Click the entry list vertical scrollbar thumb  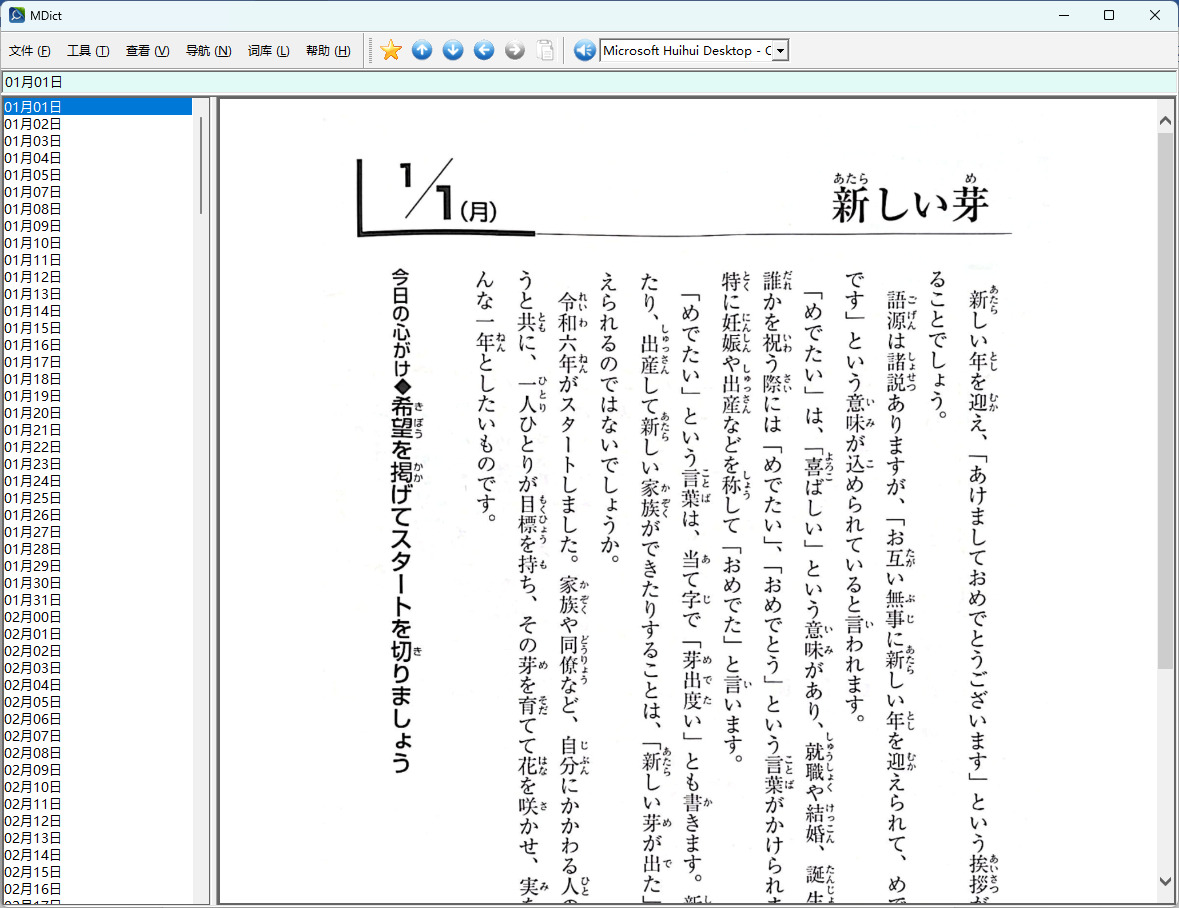(201, 165)
